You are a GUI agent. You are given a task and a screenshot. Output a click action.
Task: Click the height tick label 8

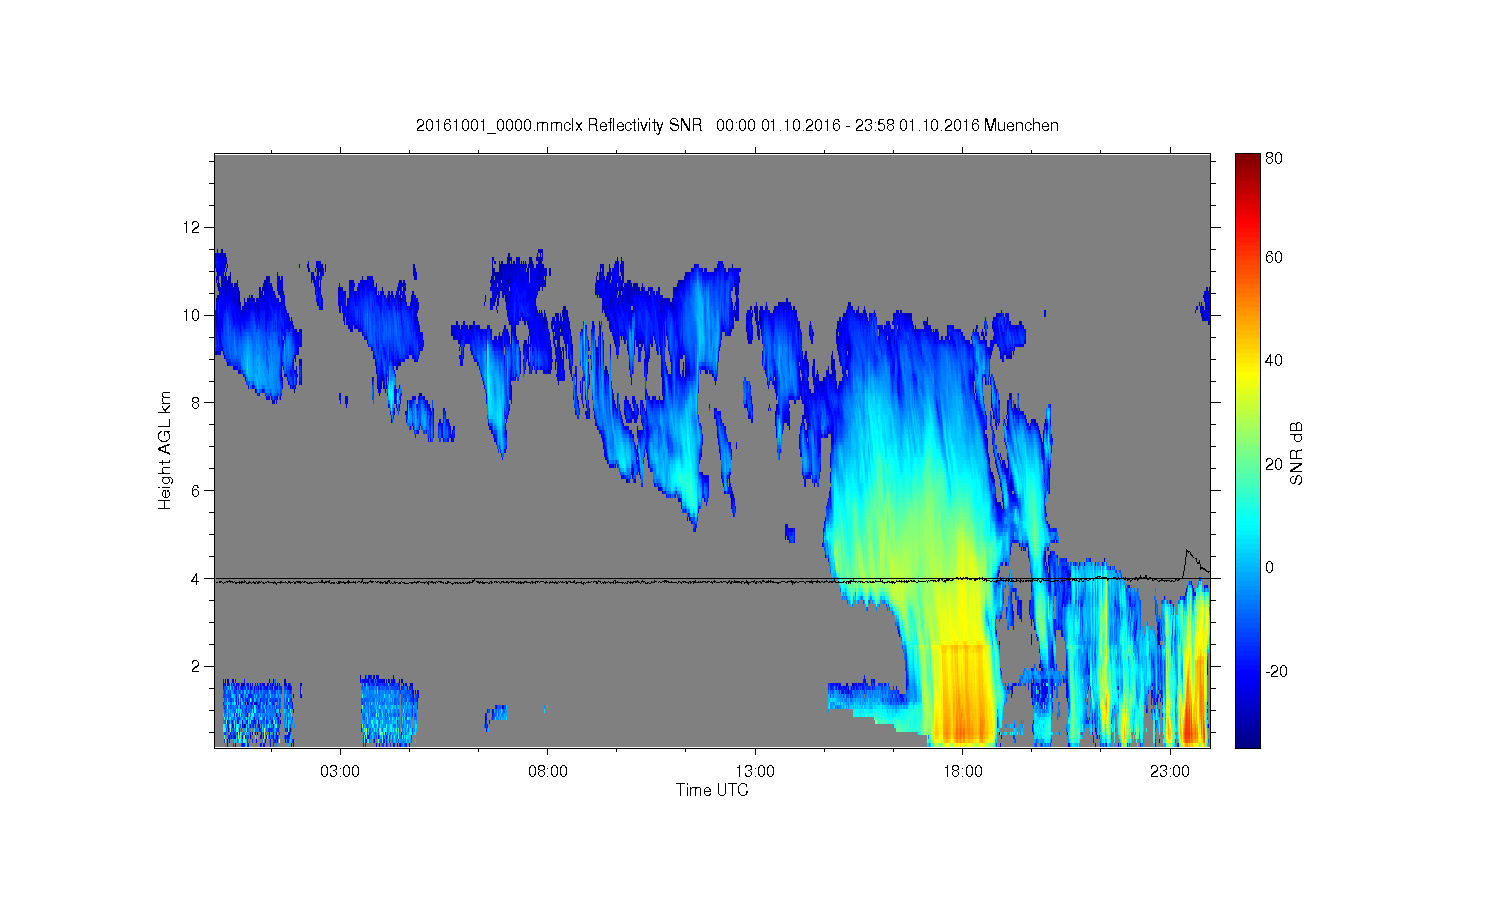point(196,403)
